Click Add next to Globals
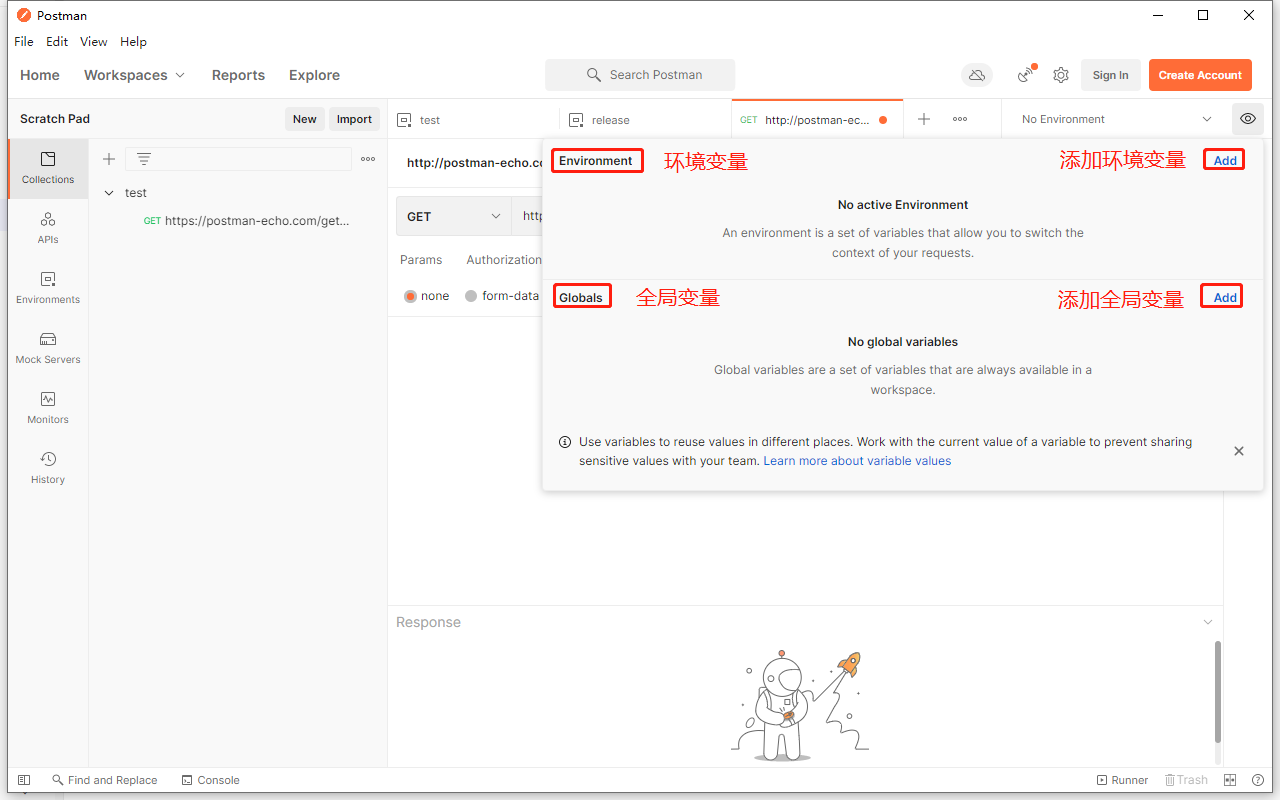This screenshot has width=1280, height=800. pyautogui.click(x=1225, y=297)
